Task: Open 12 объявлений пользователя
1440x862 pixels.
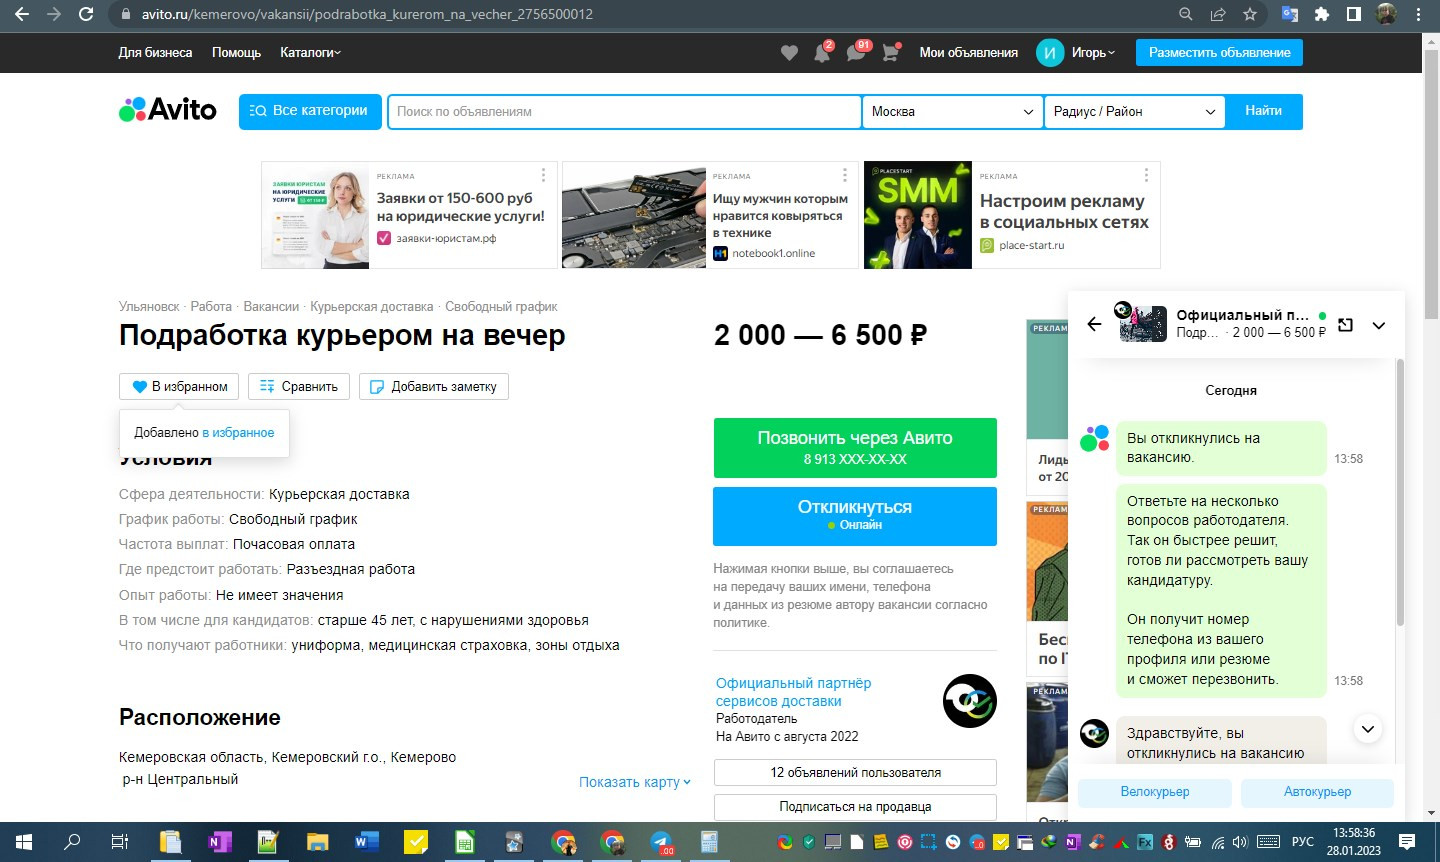Action: pyautogui.click(x=855, y=773)
